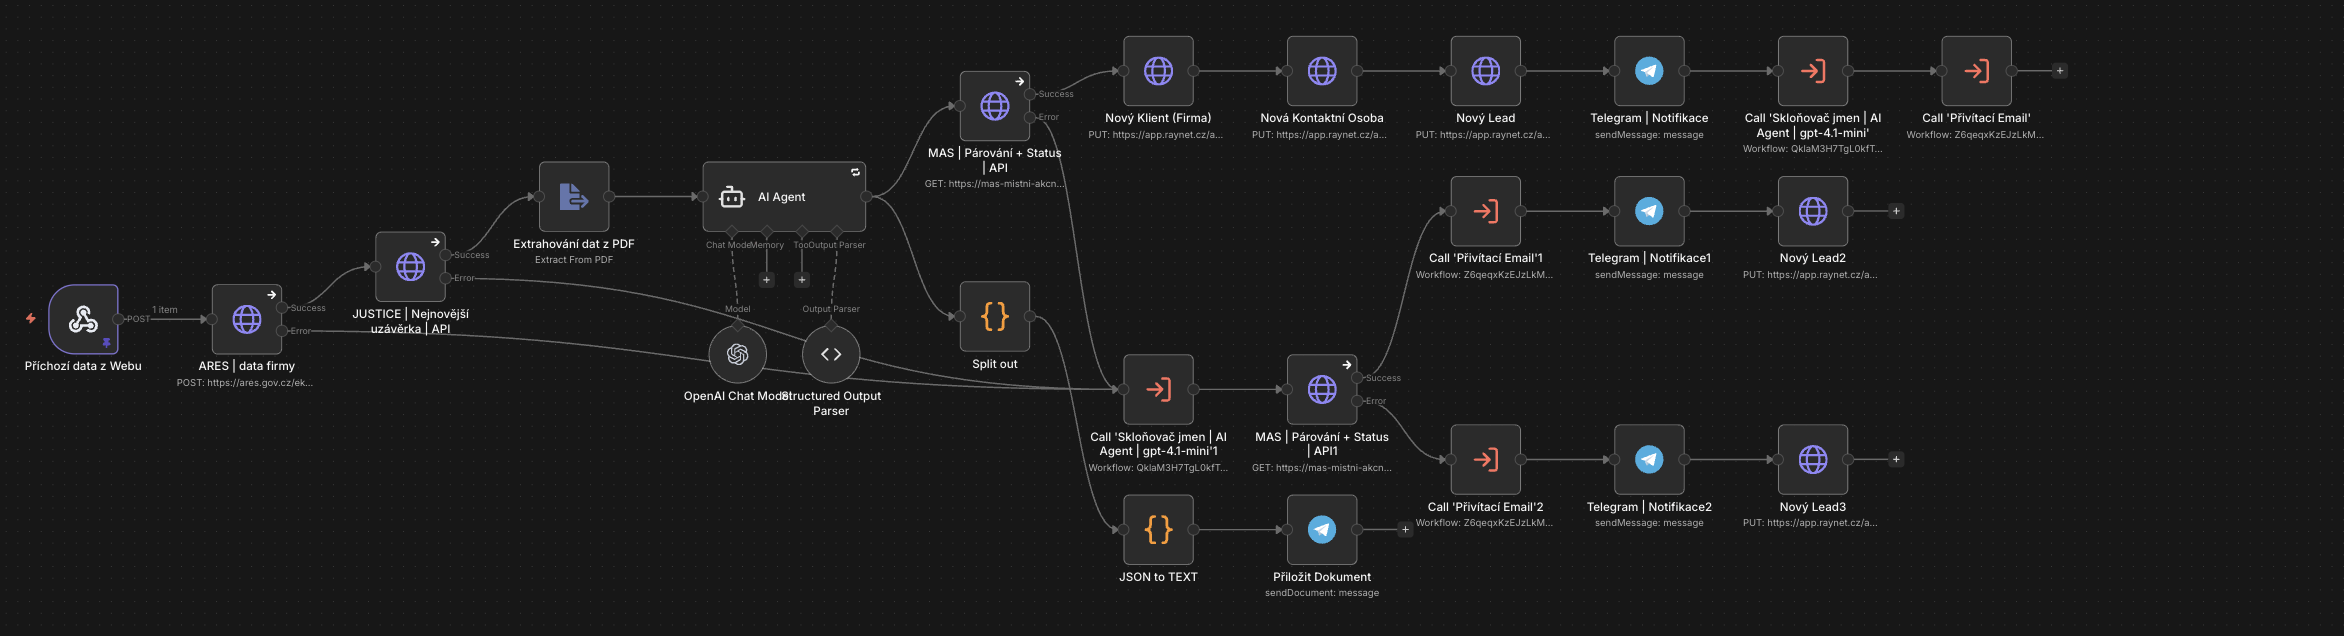Click the pin icon on the webhook node
This screenshot has width=2344, height=636.
[x=106, y=343]
